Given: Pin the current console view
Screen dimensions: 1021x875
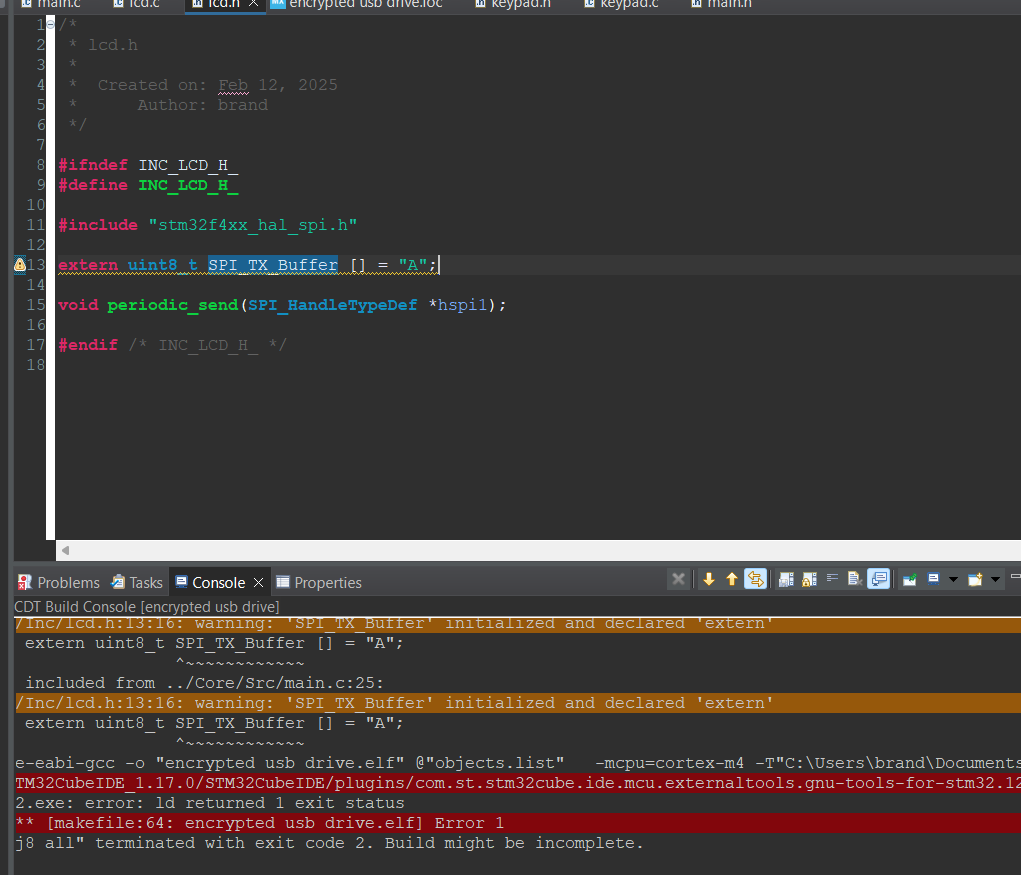Looking at the screenshot, I should click(911, 579).
